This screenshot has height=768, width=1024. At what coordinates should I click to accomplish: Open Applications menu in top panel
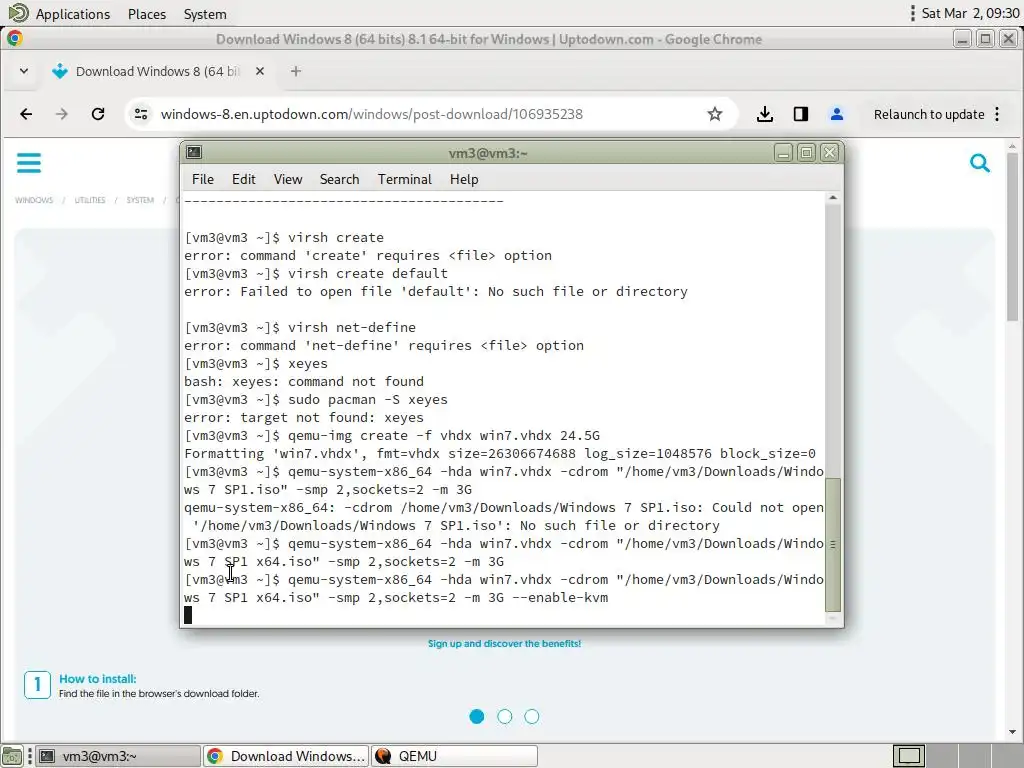(72, 14)
